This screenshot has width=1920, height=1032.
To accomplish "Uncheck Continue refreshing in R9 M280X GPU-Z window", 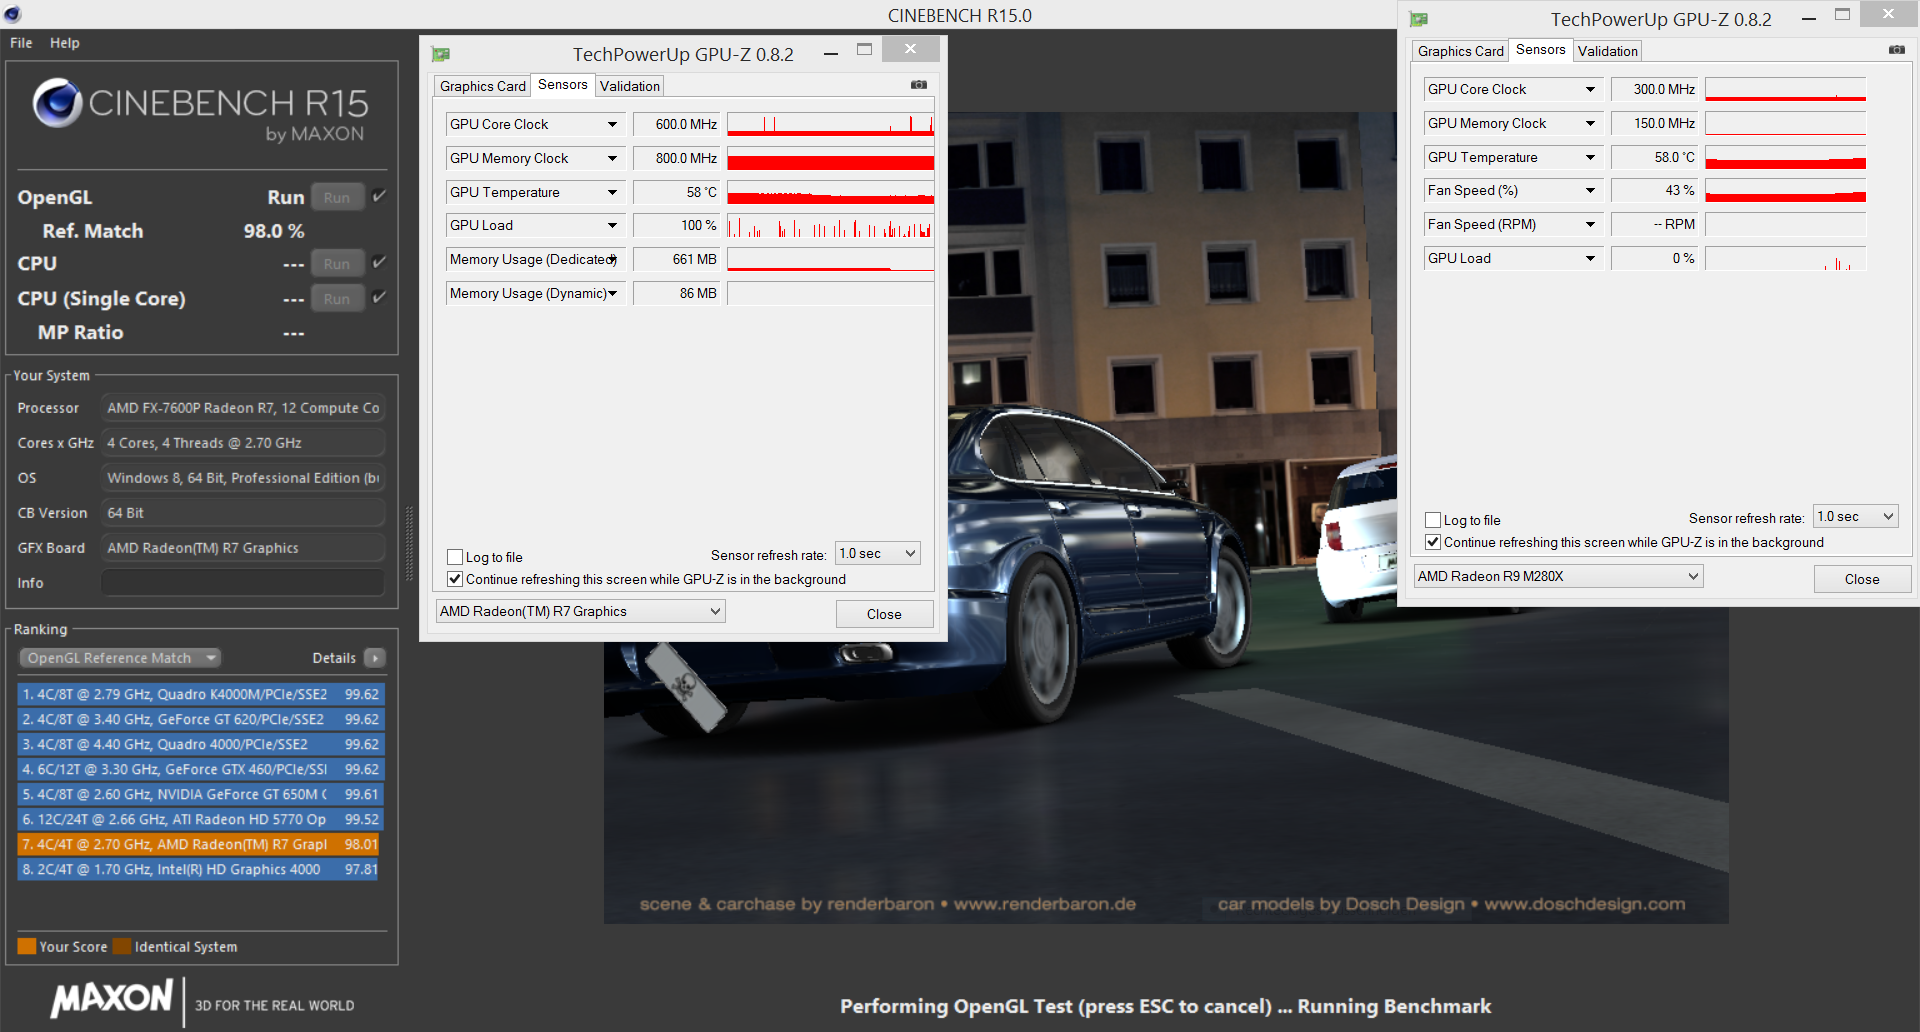I will (1433, 542).
